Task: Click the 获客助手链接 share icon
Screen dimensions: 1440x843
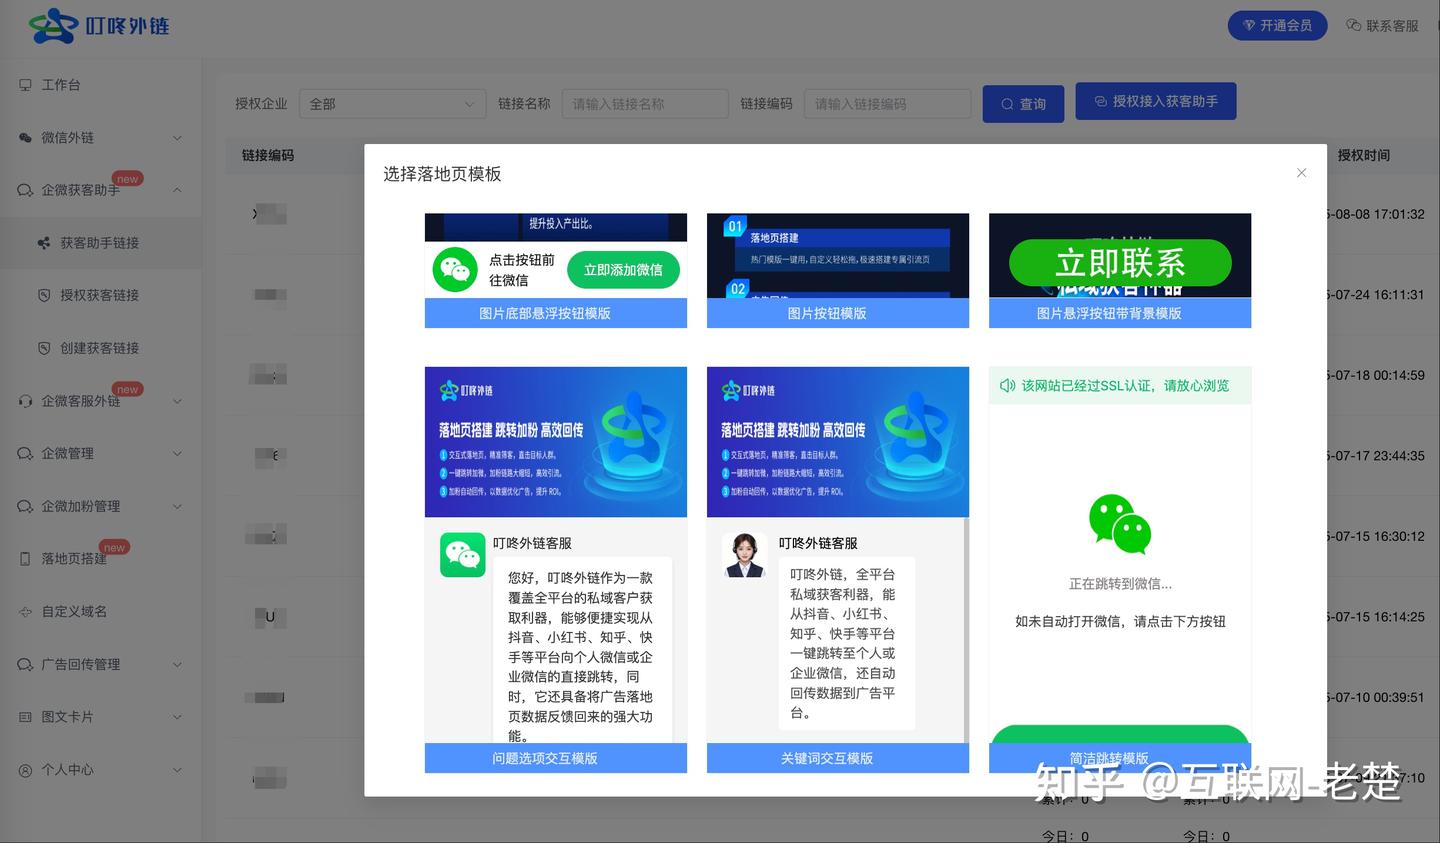Action: (44, 243)
